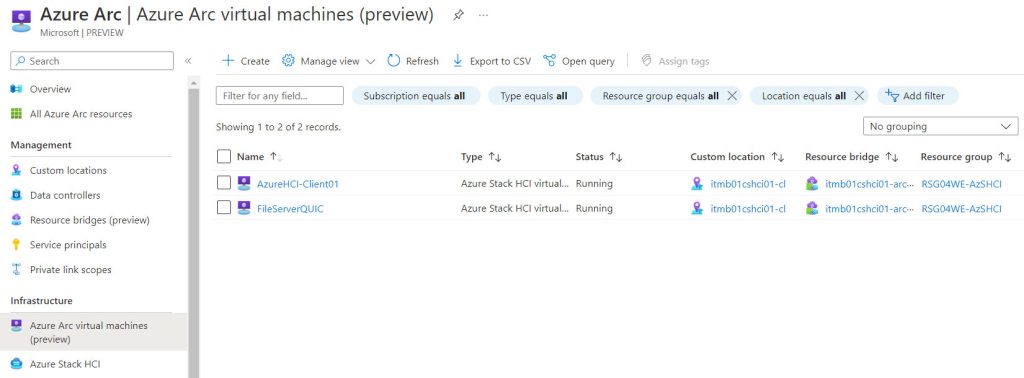Click the Manage view gear icon
This screenshot has width=1024, height=378.
tap(288, 61)
